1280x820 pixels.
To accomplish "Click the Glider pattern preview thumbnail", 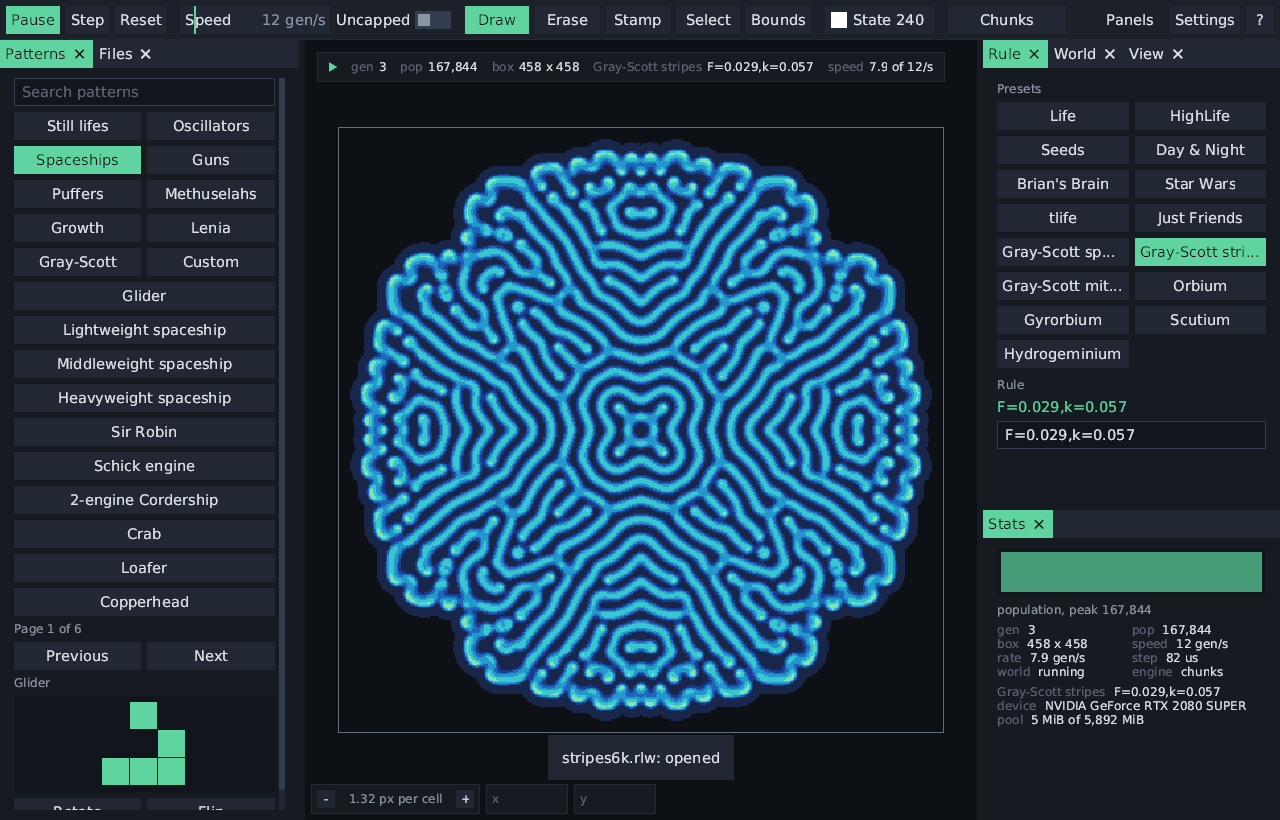I will [x=144, y=744].
